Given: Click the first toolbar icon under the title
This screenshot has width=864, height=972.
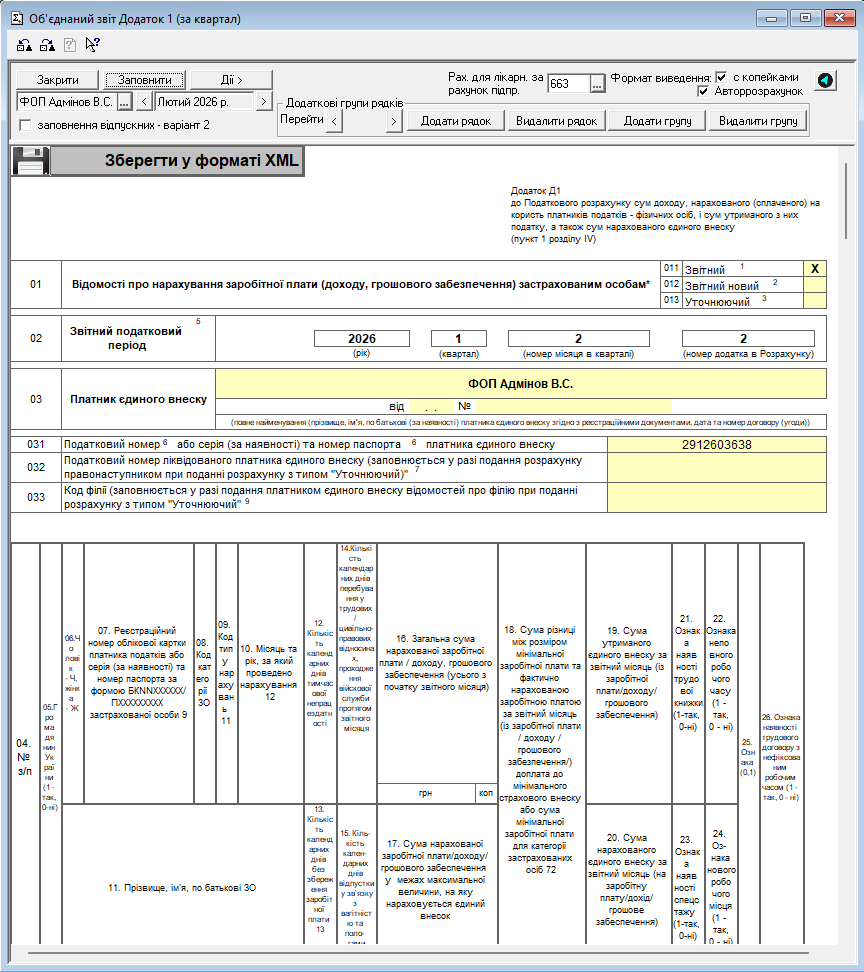Looking at the screenshot, I should pos(25,44).
